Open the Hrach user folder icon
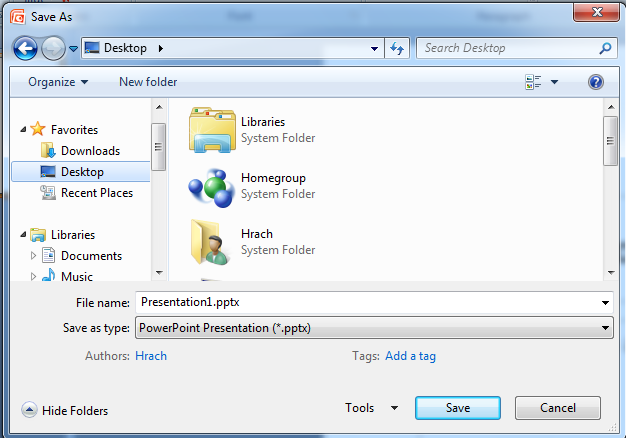The width and height of the screenshot is (626, 438). 211,241
